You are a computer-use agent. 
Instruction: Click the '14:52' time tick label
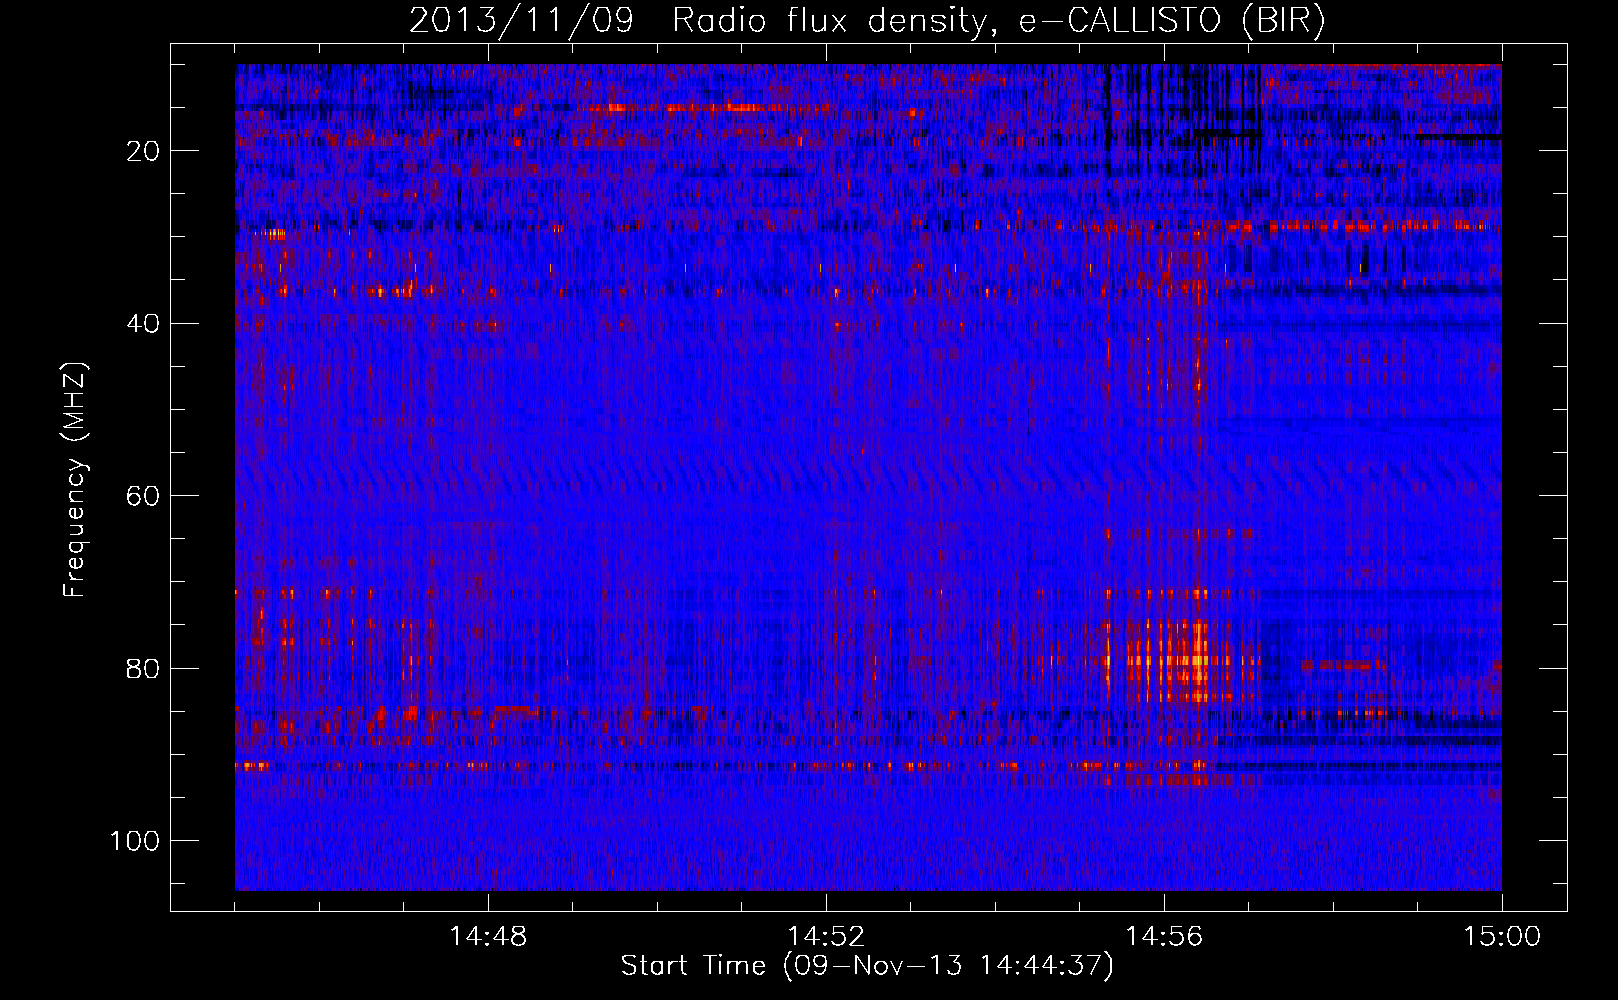[826, 937]
